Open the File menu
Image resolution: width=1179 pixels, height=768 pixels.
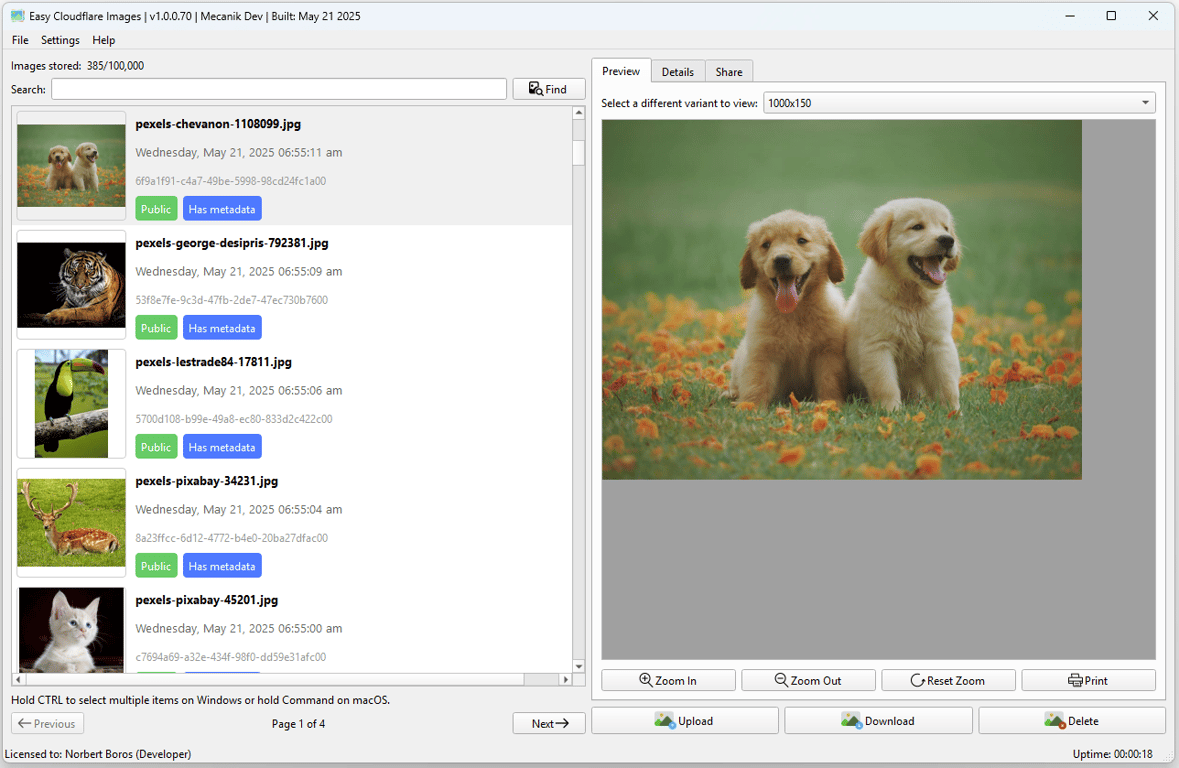click(x=20, y=40)
